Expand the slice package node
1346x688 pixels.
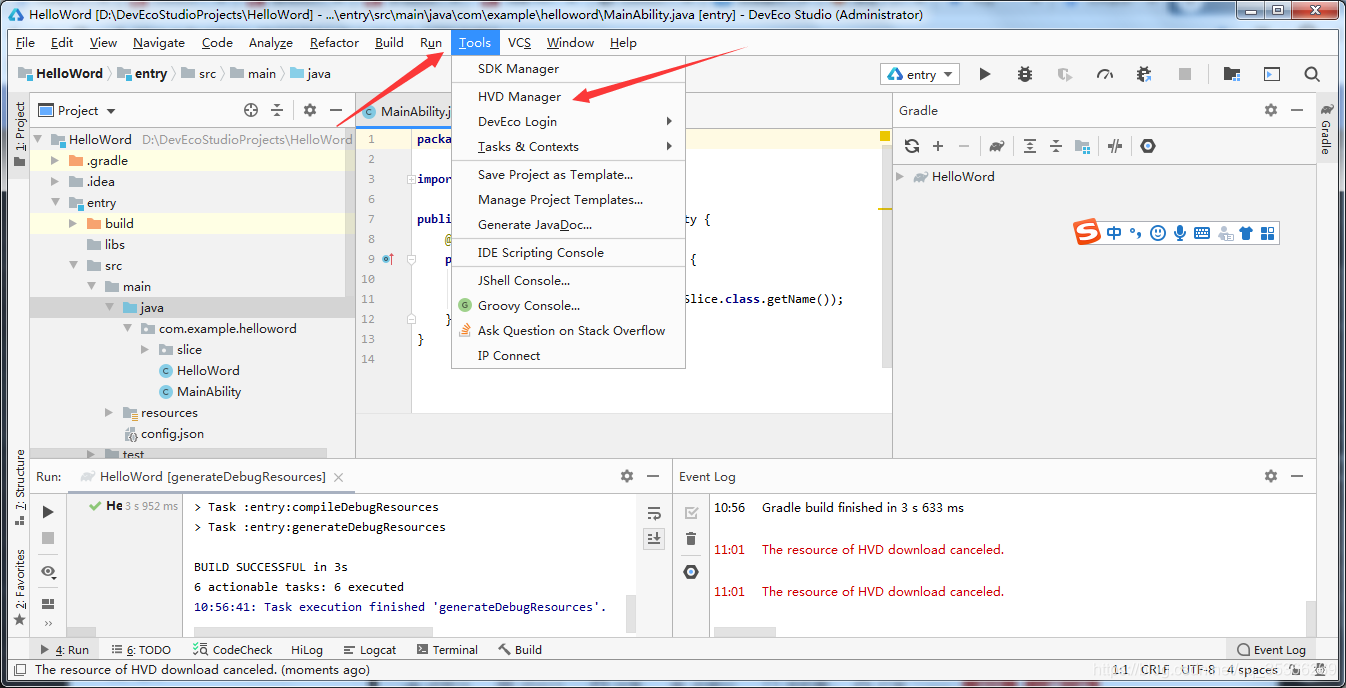[145, 349]
